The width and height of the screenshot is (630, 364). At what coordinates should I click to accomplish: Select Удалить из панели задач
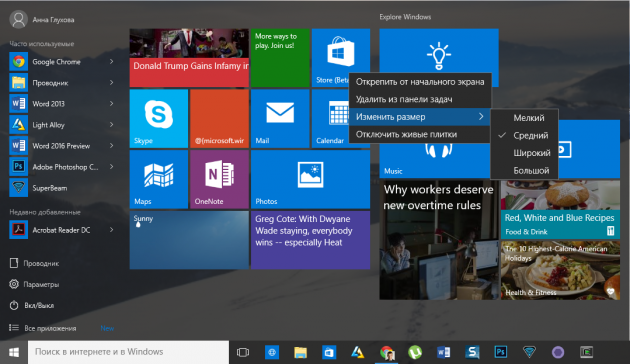[420, 99]
